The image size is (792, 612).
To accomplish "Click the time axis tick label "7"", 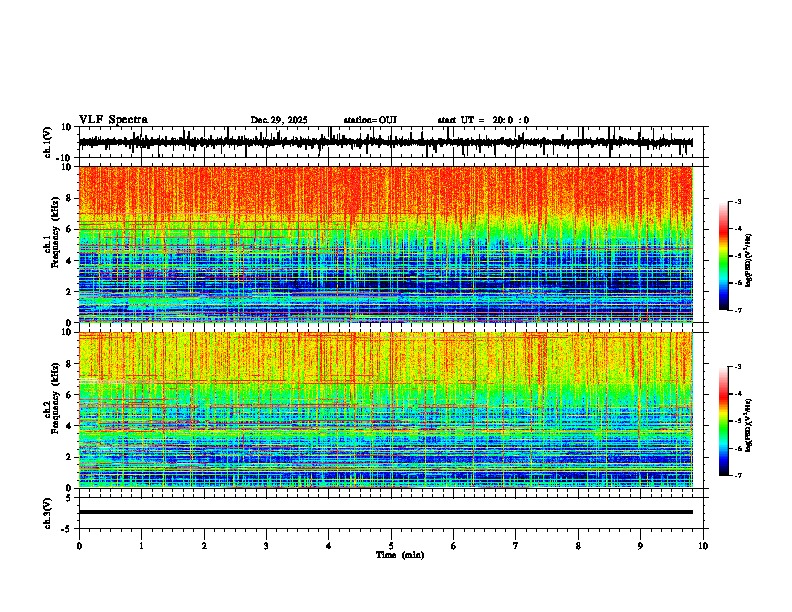I will pyautogui.click(x=516, y=546).
